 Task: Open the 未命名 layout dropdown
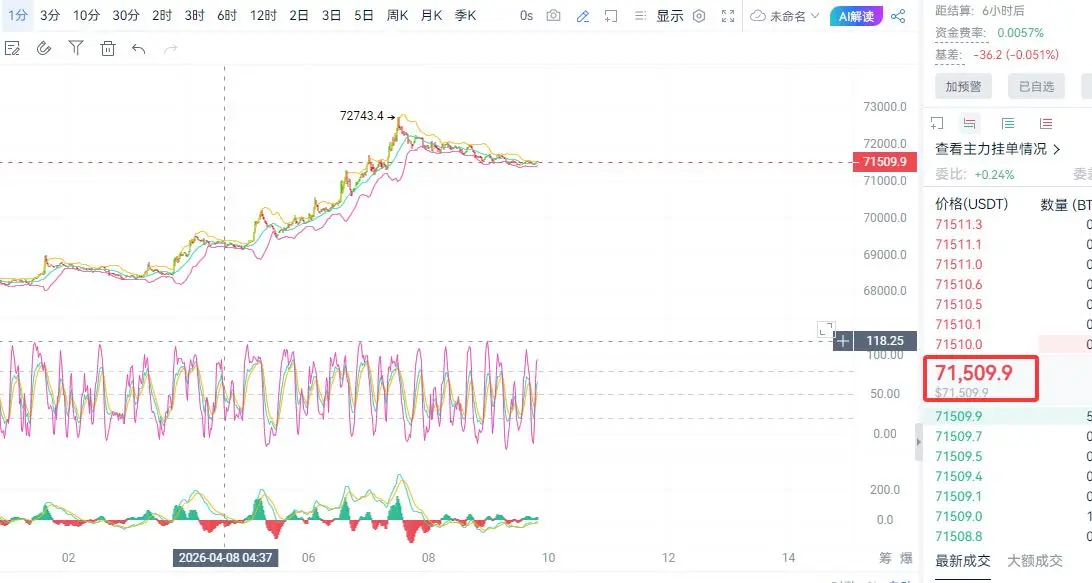(785, 16)
